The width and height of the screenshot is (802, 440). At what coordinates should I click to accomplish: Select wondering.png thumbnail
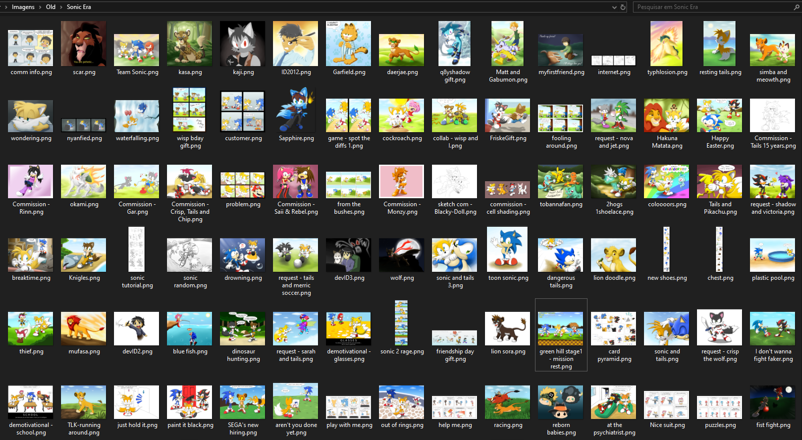coord(30,116)
